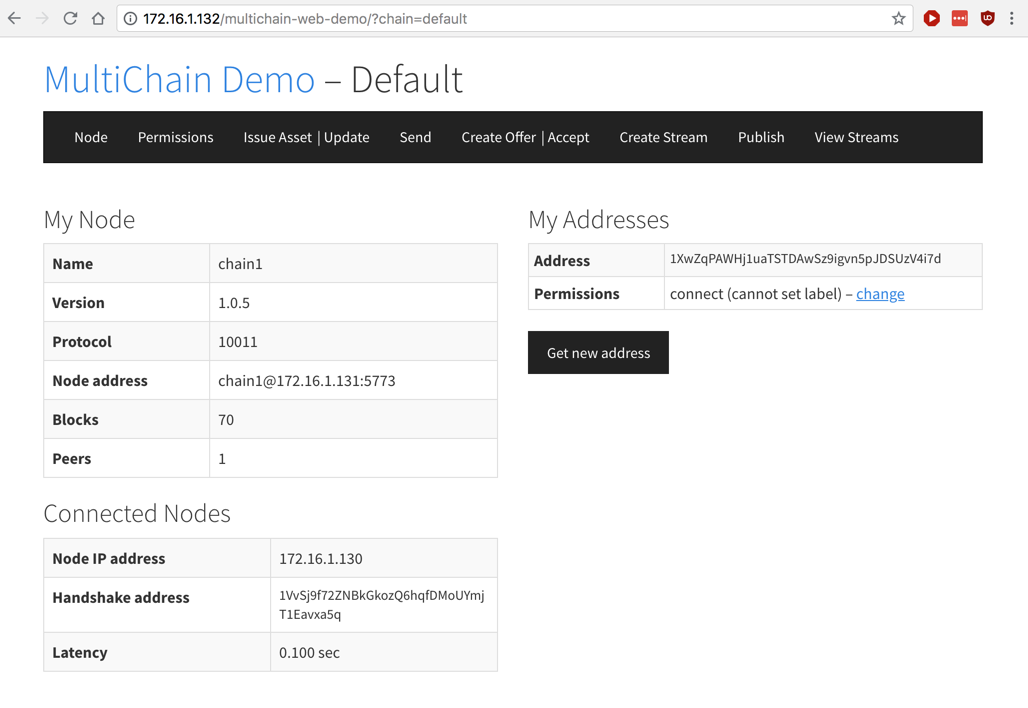
Task: Click the red play extension icon
Action: coord(931,18)
